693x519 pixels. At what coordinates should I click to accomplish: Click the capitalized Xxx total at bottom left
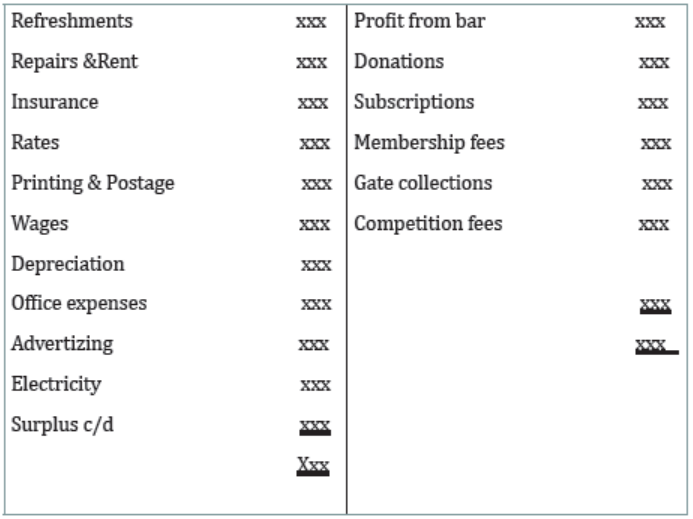tap(313, 466)
